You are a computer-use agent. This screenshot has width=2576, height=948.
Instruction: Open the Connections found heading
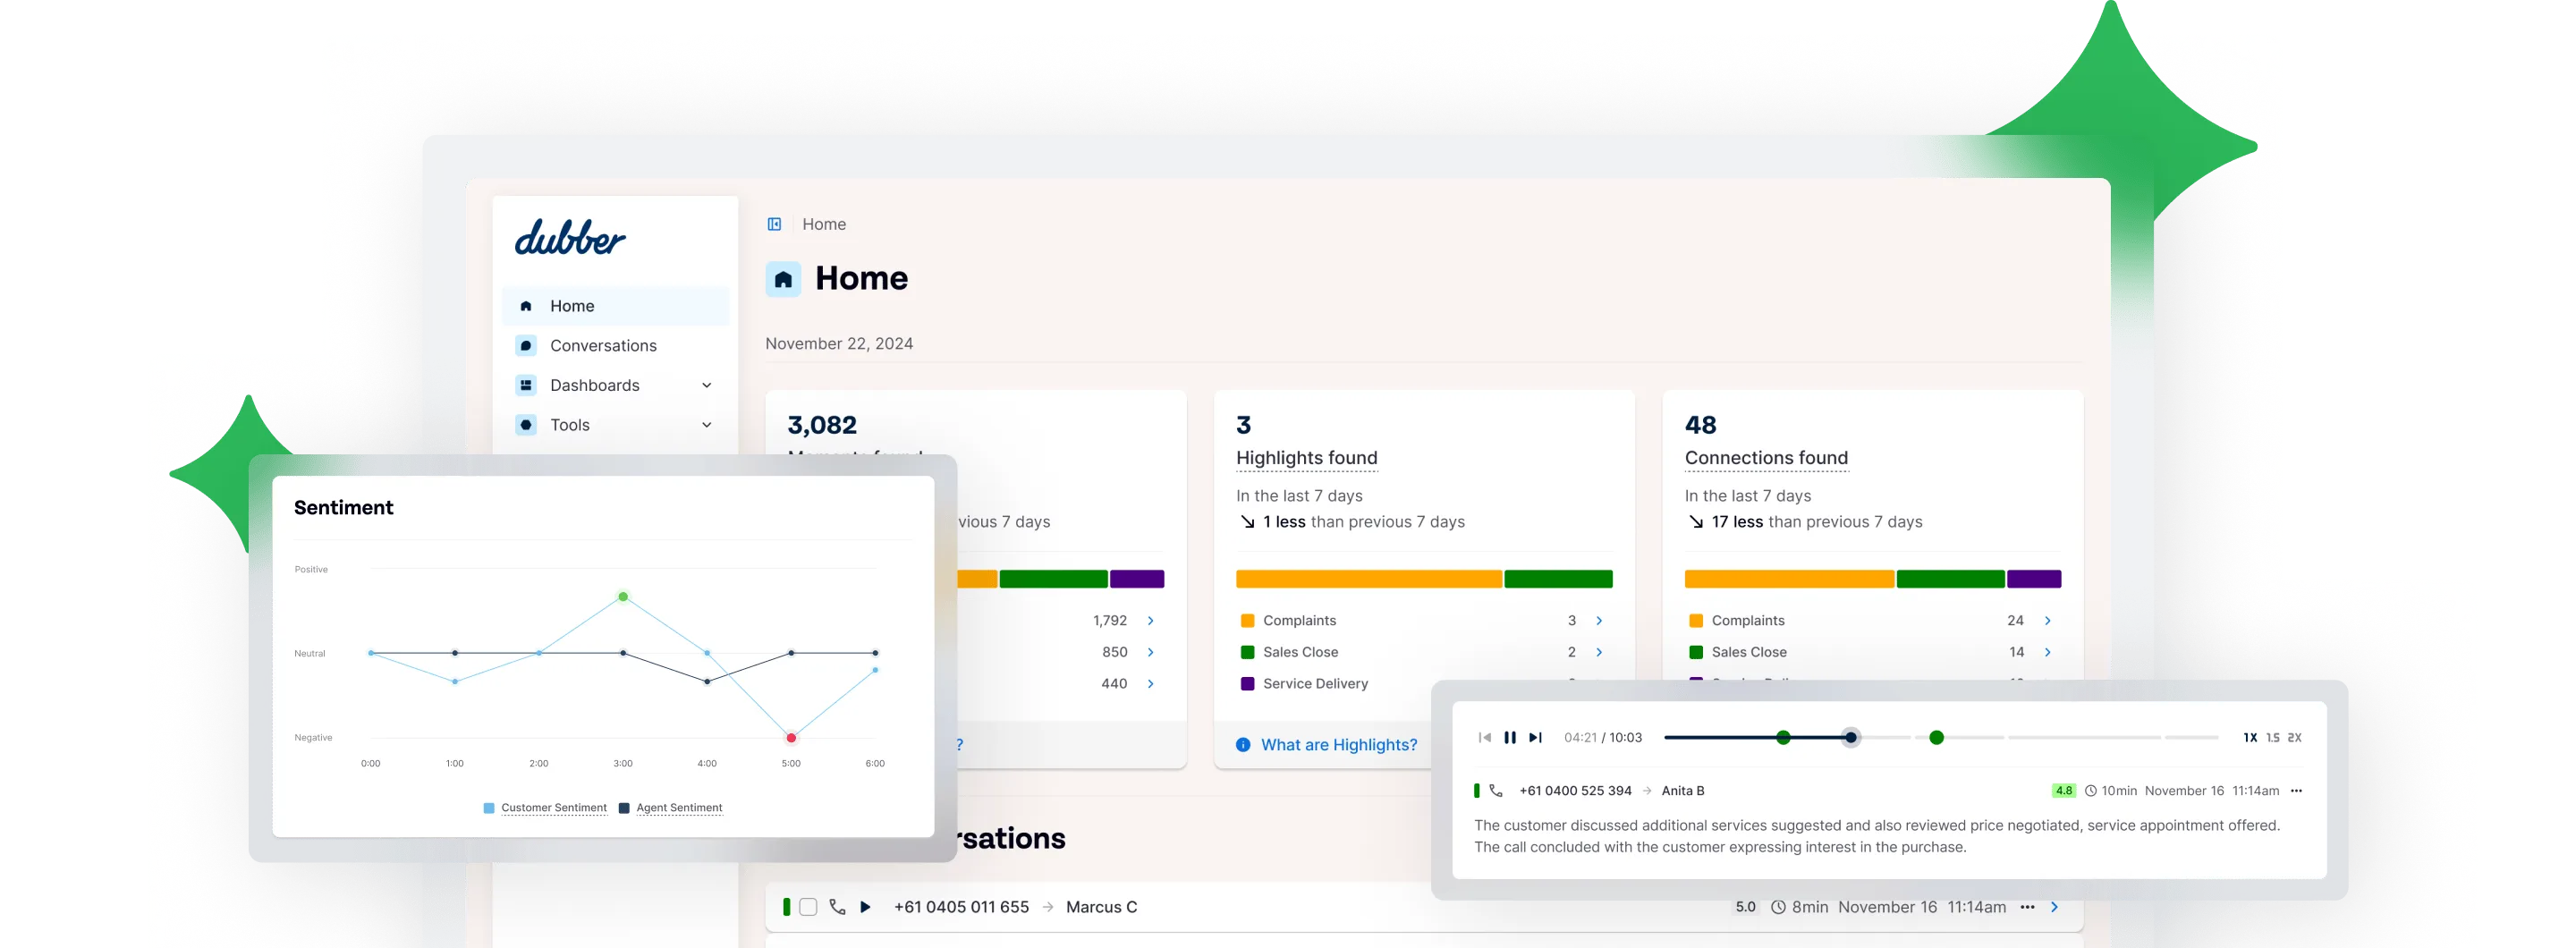1766,458
